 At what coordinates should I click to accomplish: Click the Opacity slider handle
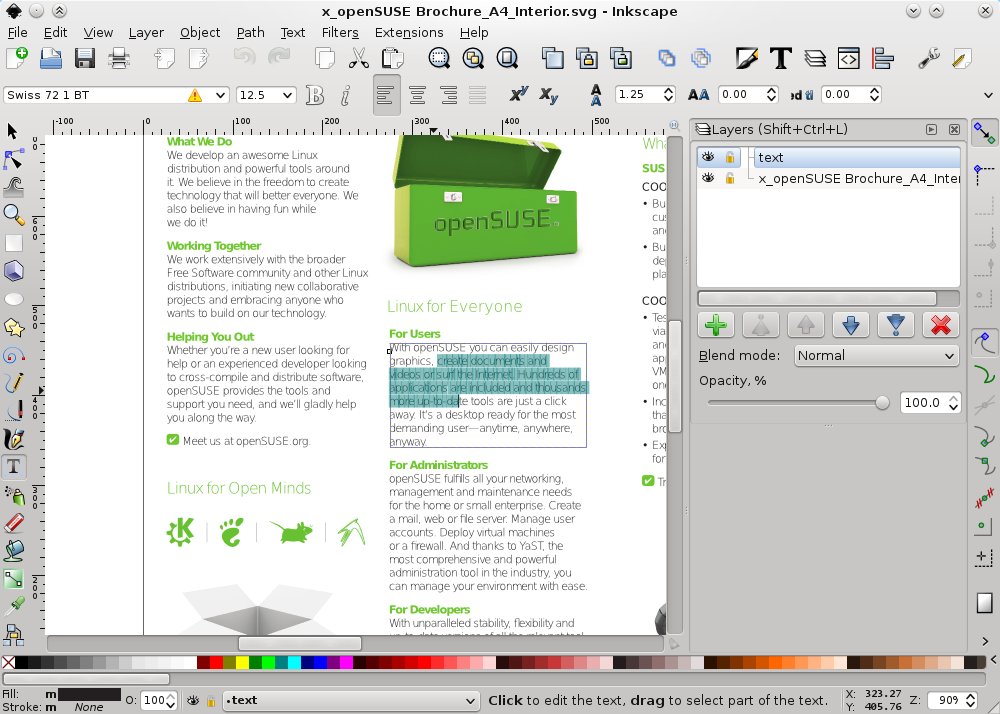pos(882,403)
